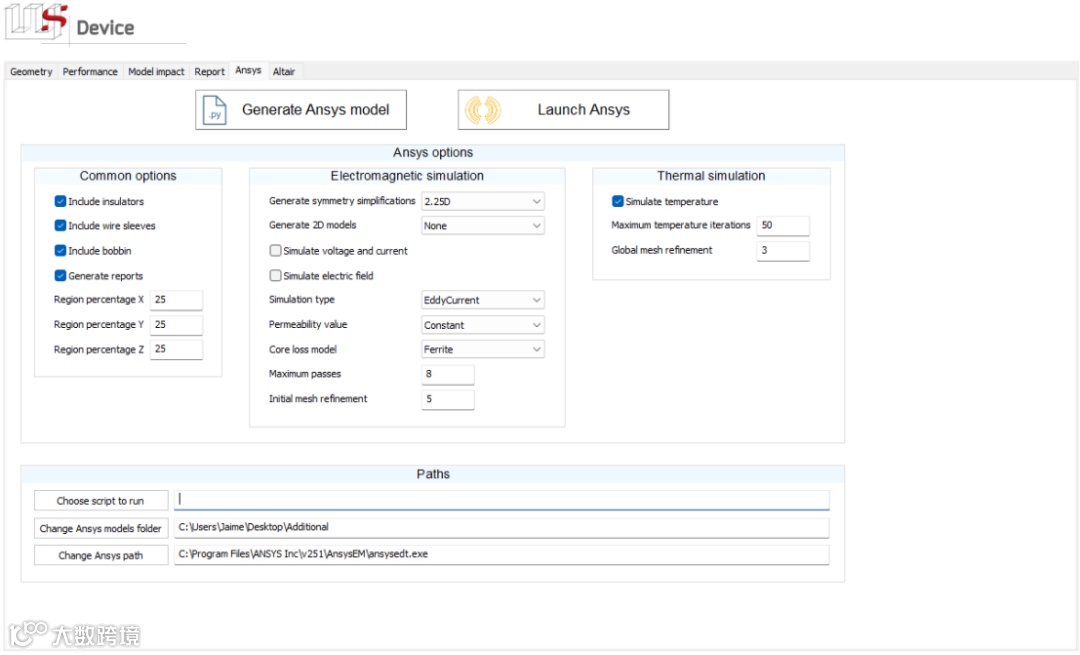This screenshot has width=1080, height=655.
Task: Enable Simulate electric field checkbox
Action: (x=276, y=275)
